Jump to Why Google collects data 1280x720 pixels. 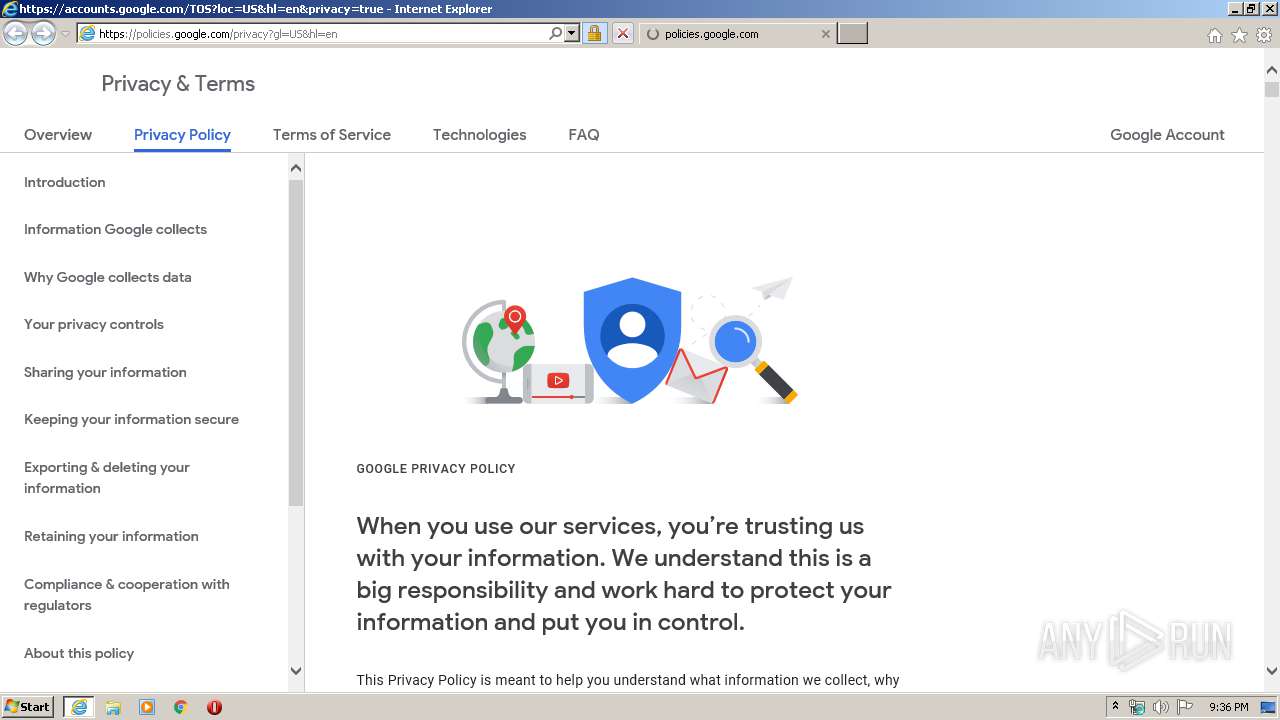click(x=108, y=277)
